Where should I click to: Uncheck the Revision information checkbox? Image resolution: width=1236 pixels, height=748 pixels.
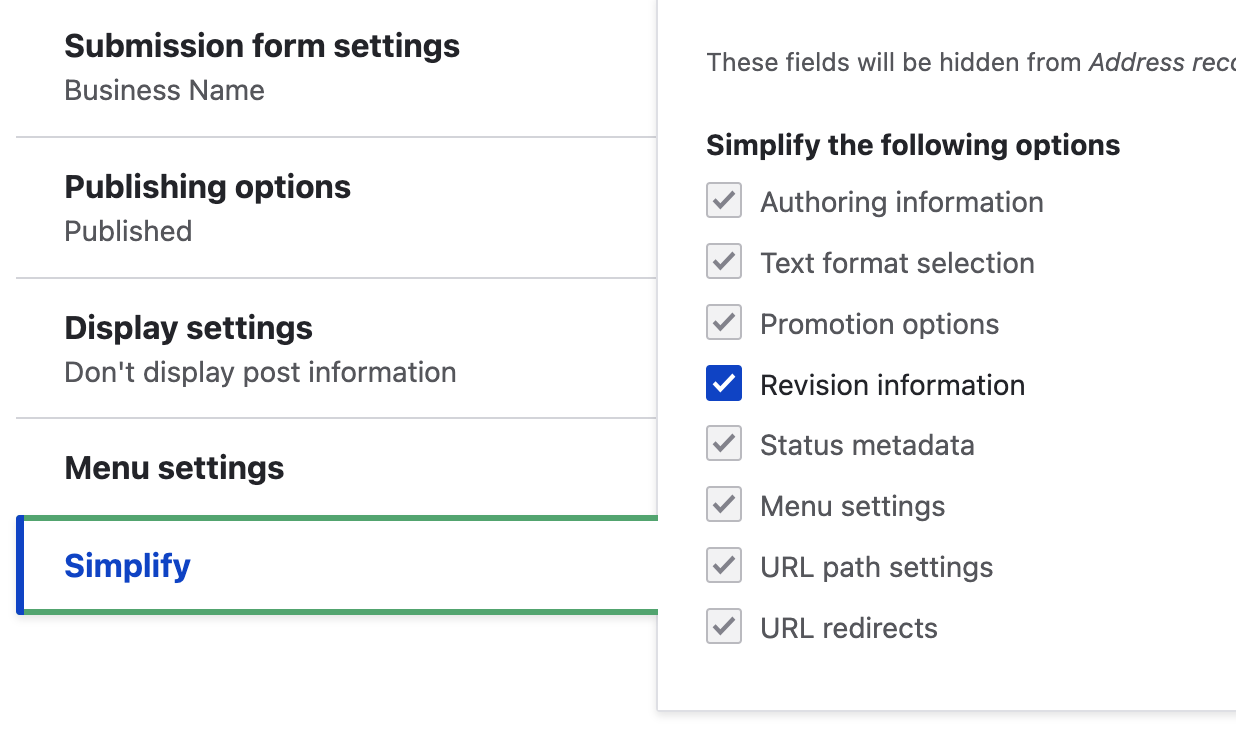724,384
